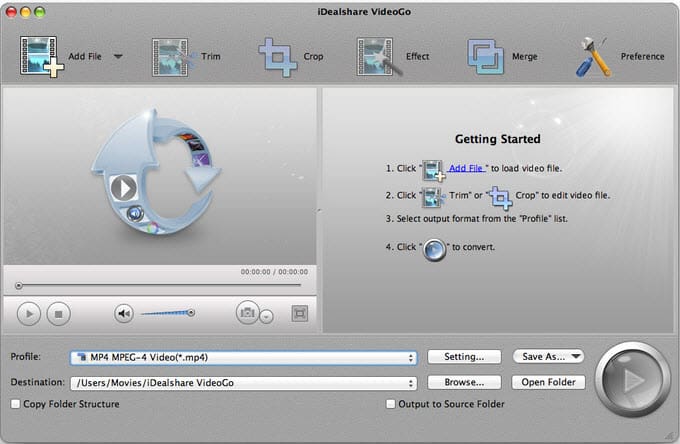Click the playback seek bar
The image size is (680, 444).
[158, 285]
